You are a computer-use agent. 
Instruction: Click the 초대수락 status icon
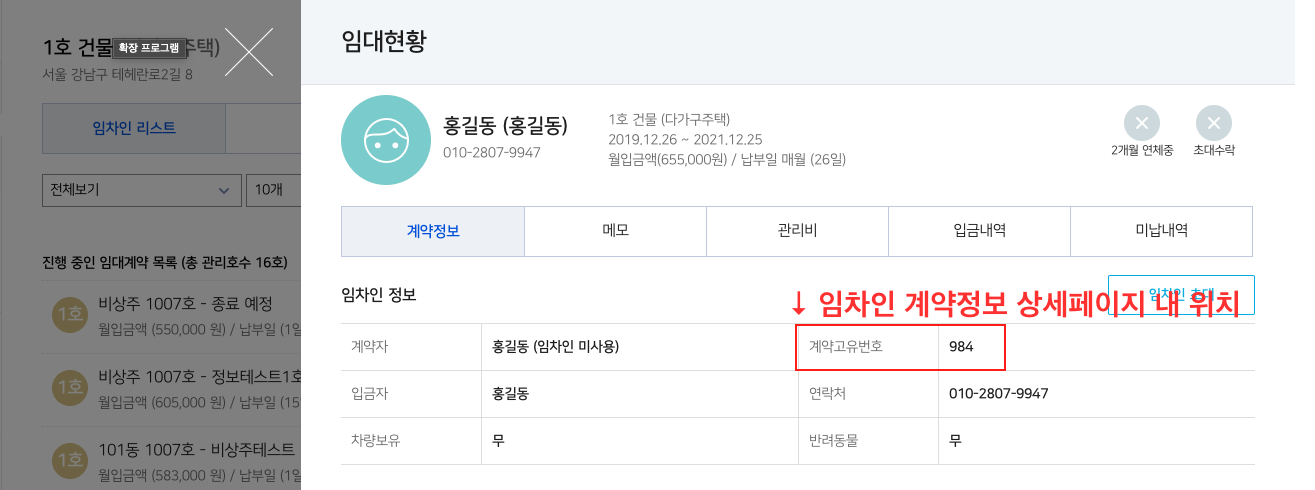pyautogui.click(x=1213, y=123)
